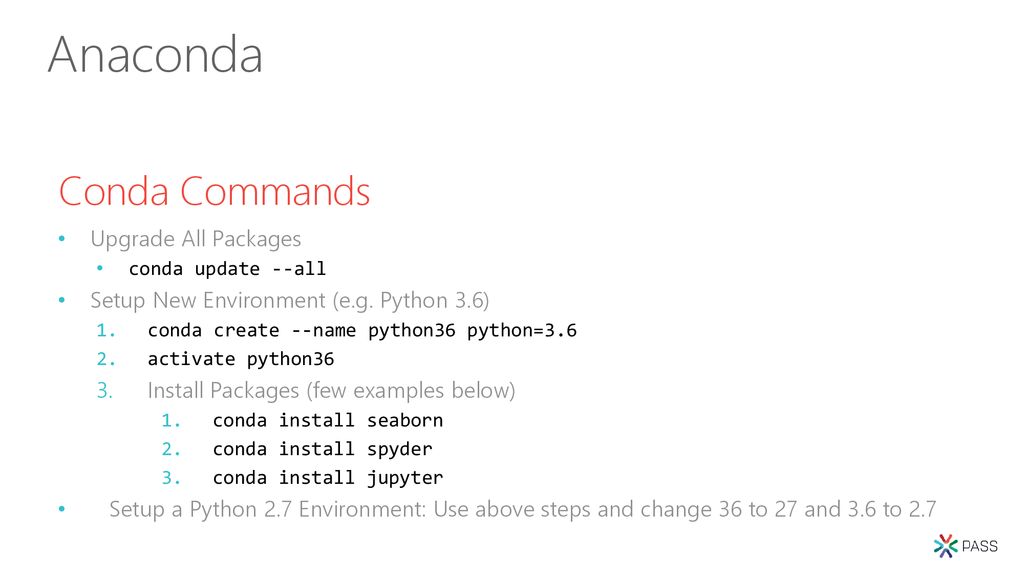The width and height of the screenshot is (1024, 576).
Task: Click the word jupyter in install command
Action: point(405,478)
